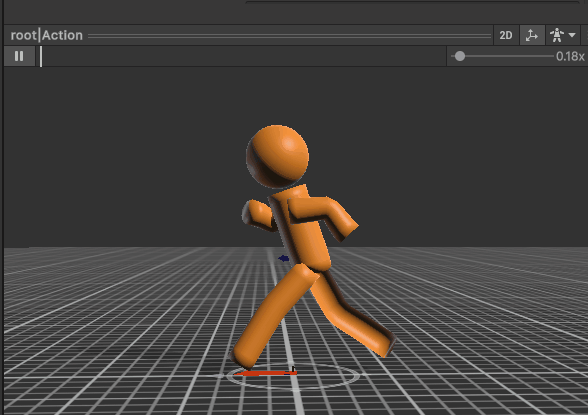Pause the animation preview playback
This screenshot has height=415, width=588.
tap(19, 56)
